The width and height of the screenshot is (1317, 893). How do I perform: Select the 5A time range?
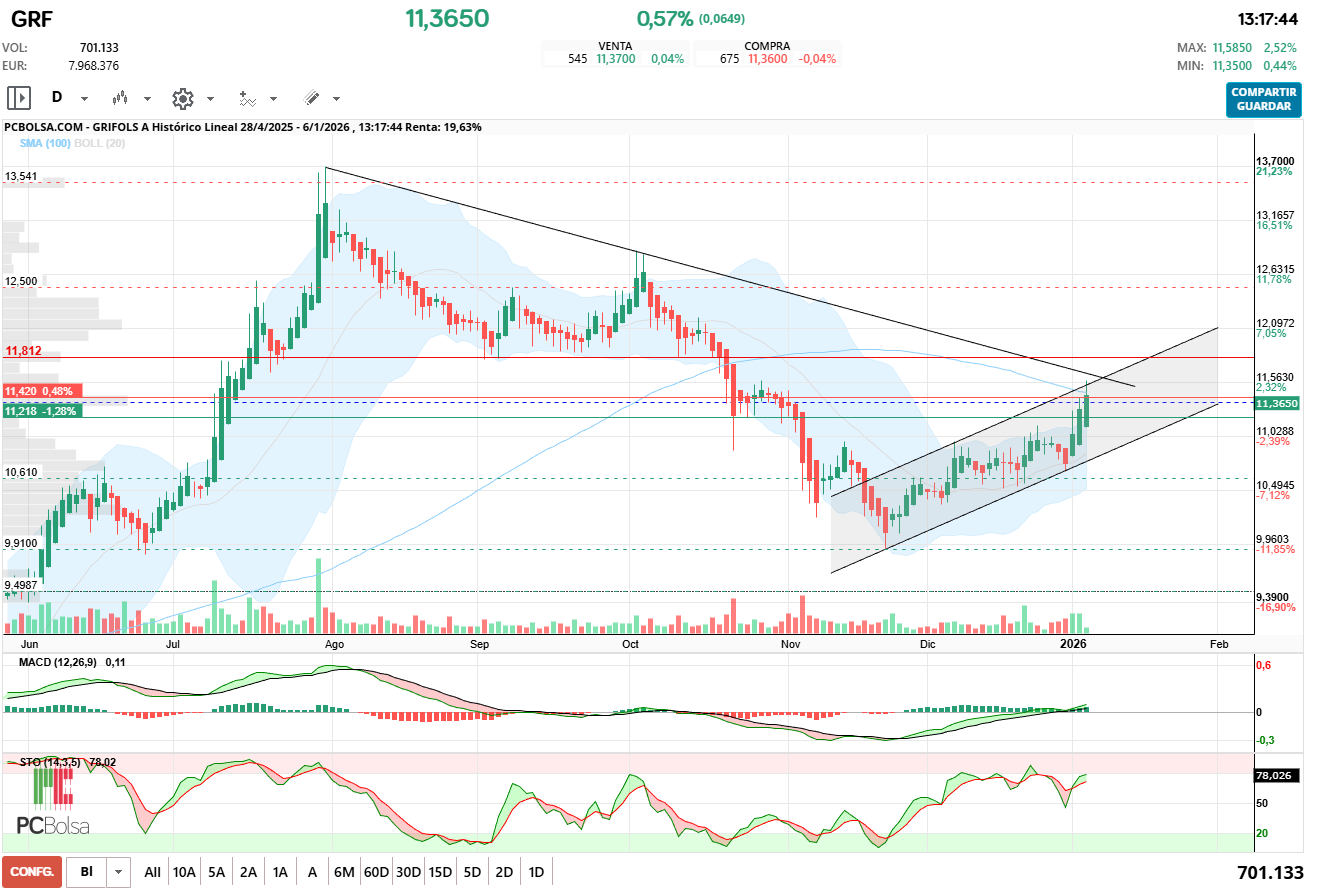pos(216,872)
